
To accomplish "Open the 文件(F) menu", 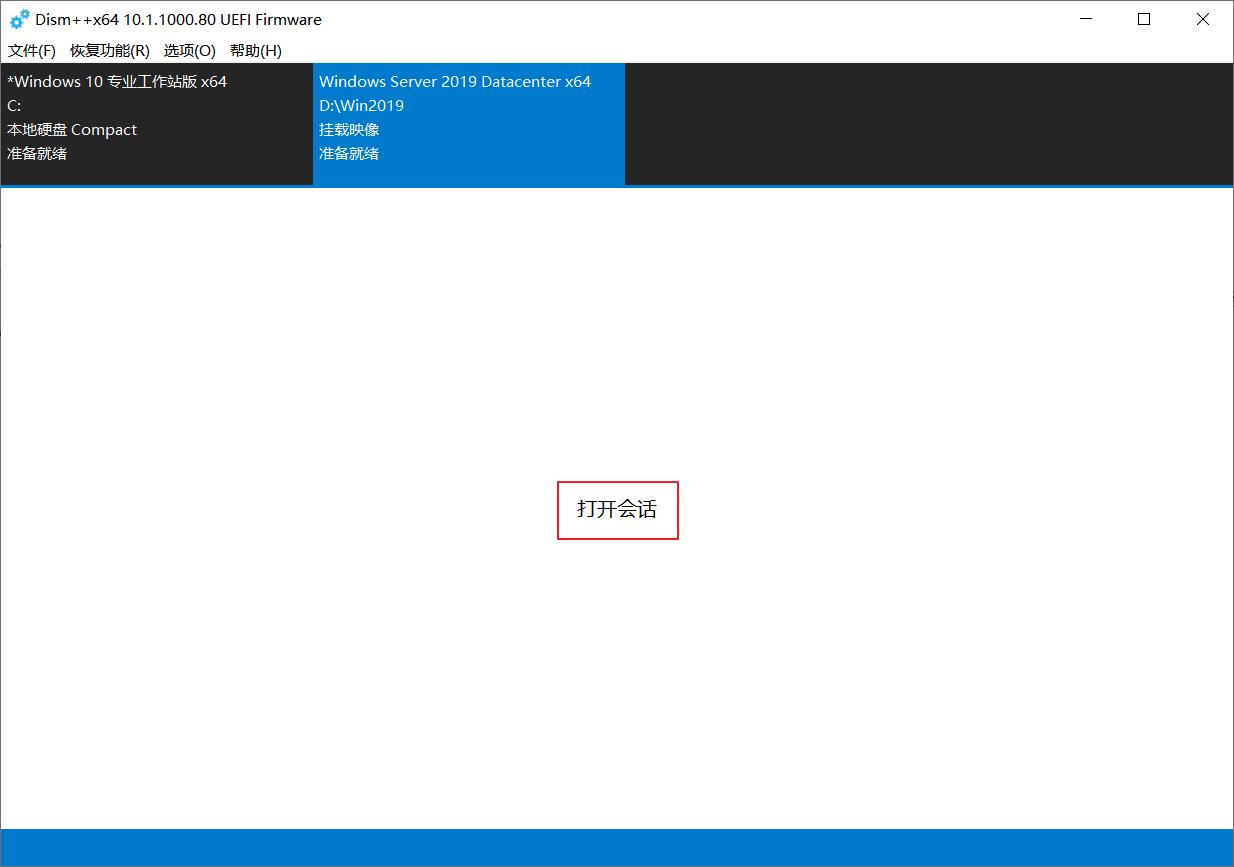I will [x=31, y=50].
